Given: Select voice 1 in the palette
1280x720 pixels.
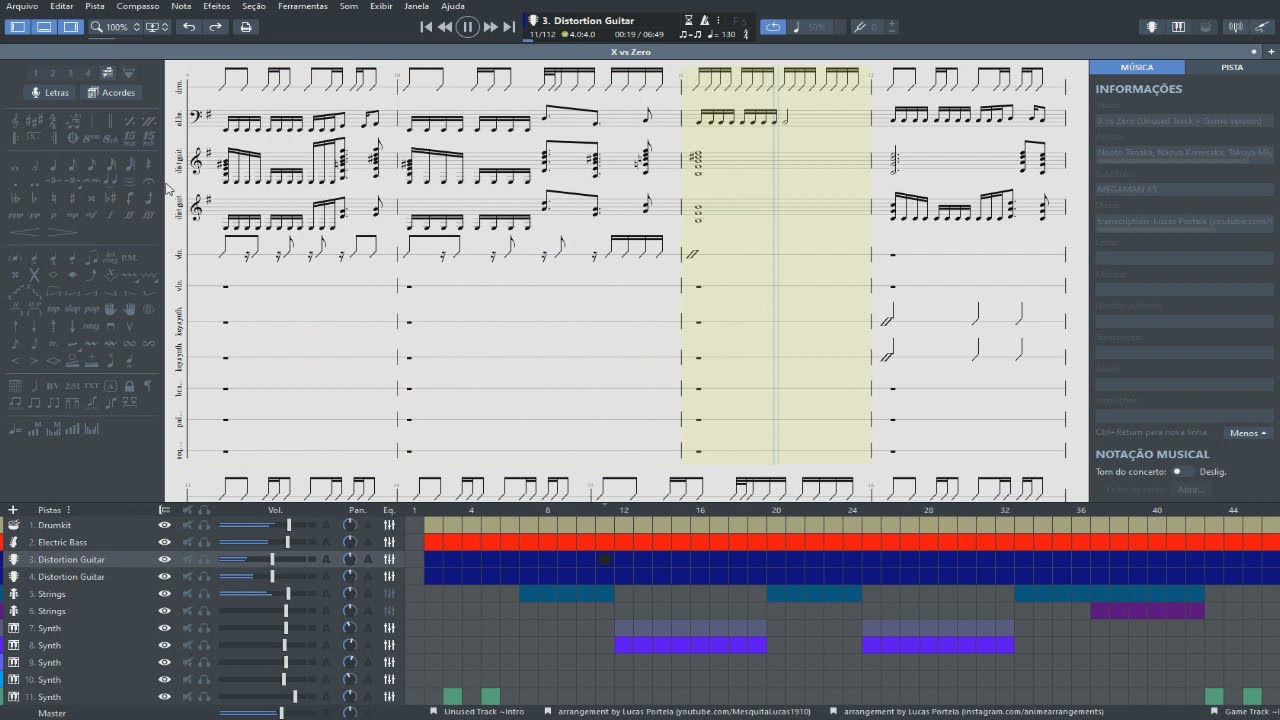Looking at the screenshot, I should tap(36, 73).
